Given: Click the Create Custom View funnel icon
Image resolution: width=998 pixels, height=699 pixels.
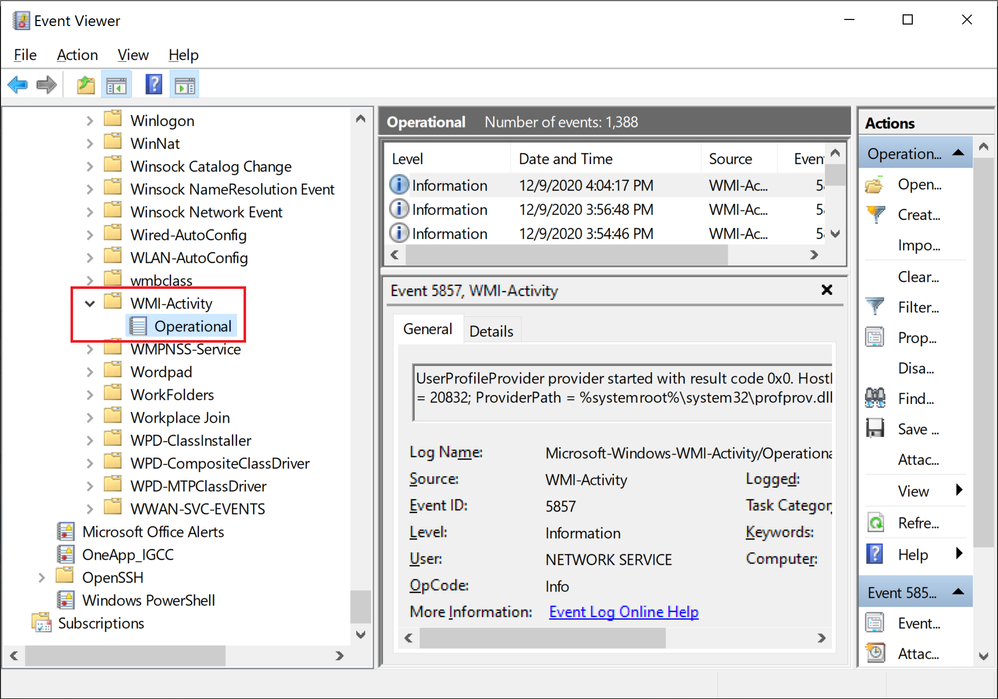Looking at the screenshot, I should pos(876,215).
